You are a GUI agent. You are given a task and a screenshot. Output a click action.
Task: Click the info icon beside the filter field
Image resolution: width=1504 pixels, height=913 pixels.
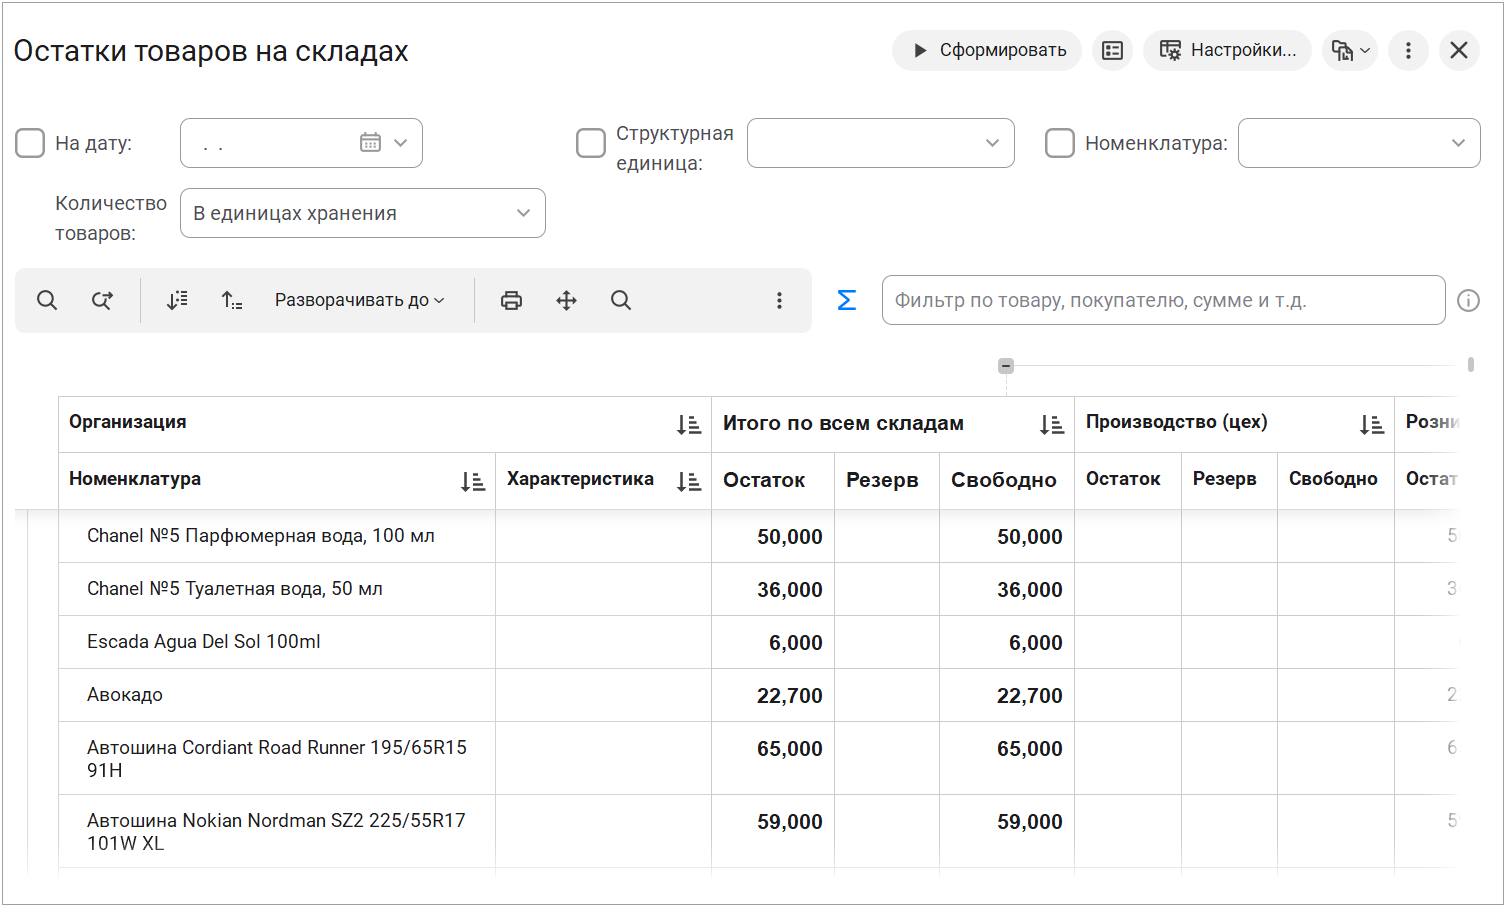[x=1468, y=300]
